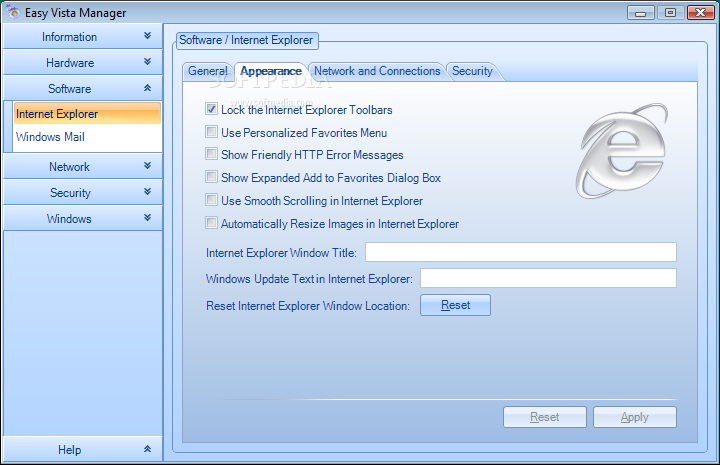Click the Easy Vista Manager title bar icon
The height and width of the screenshot is (465, 720).
[13, 12]
